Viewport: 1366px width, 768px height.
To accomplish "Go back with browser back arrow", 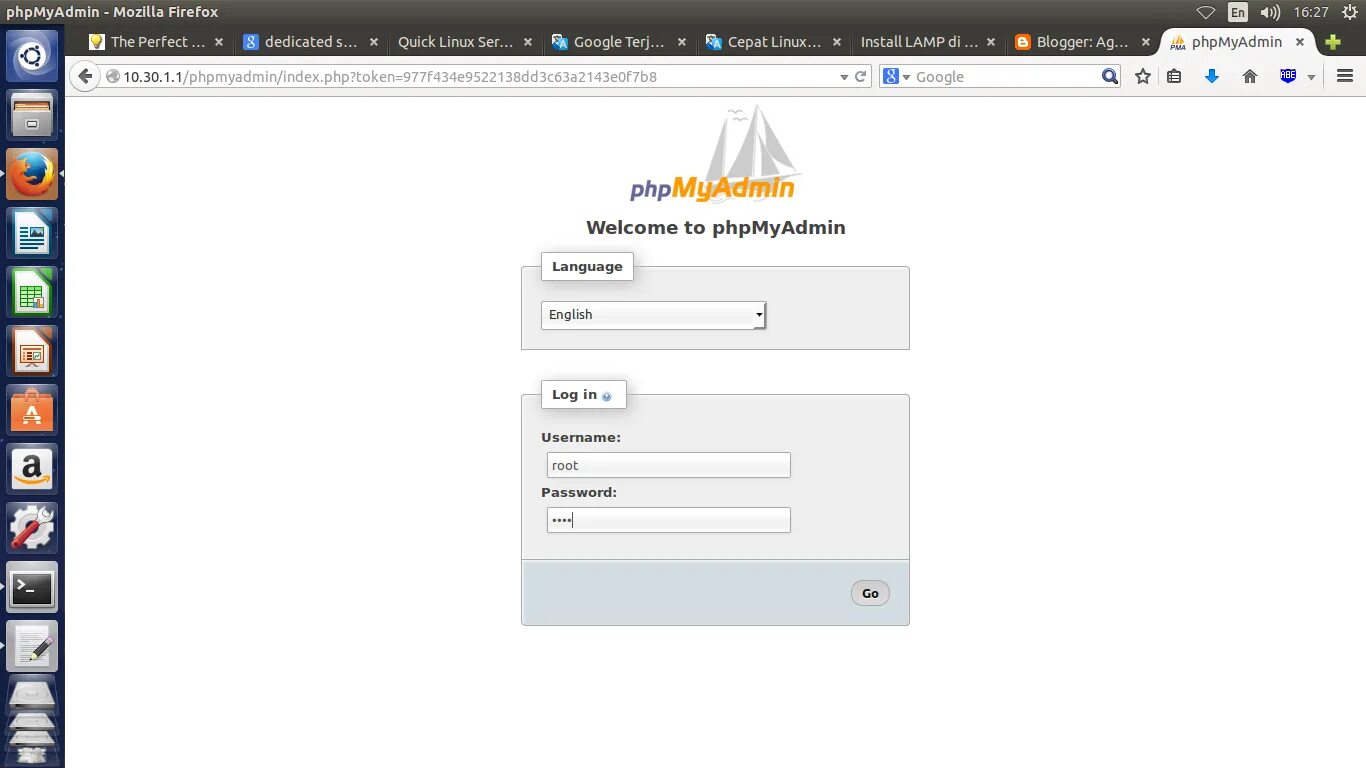I will coord(85,77).
